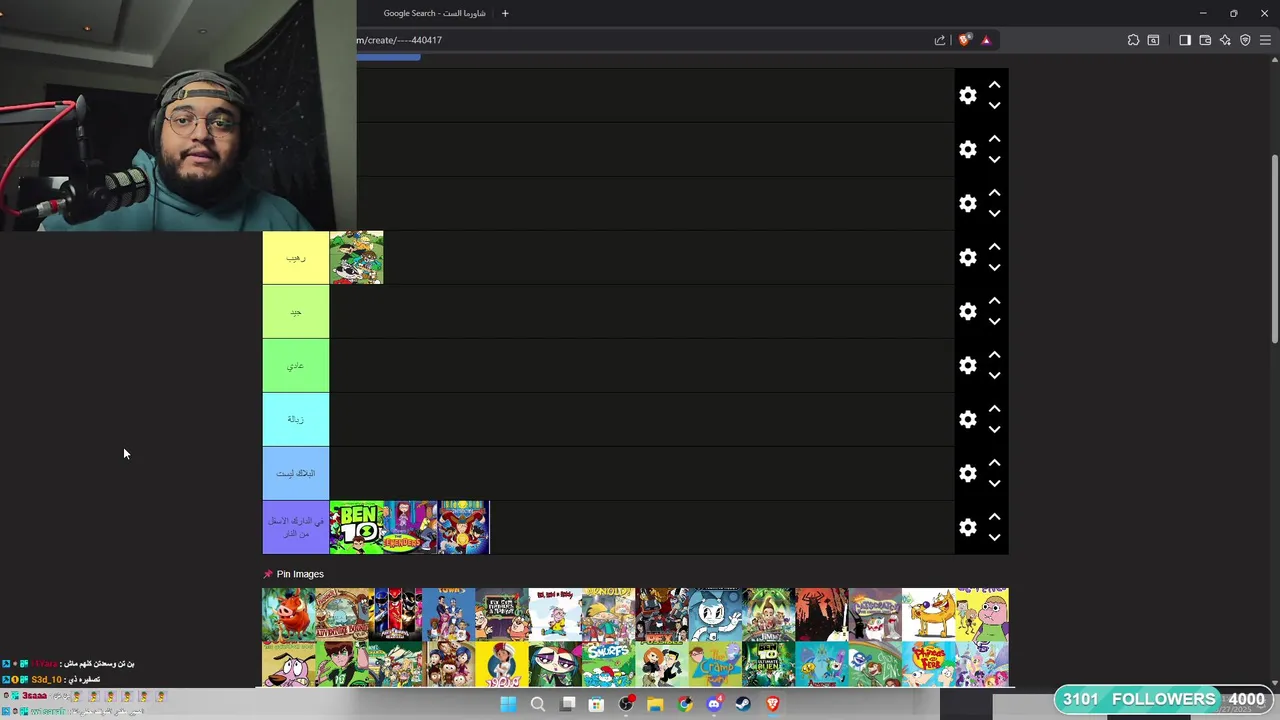Pick the Courage the Cowardly Dog thumbnail
The width and height of the screenshot is (1280, 720).
point(289,664)
